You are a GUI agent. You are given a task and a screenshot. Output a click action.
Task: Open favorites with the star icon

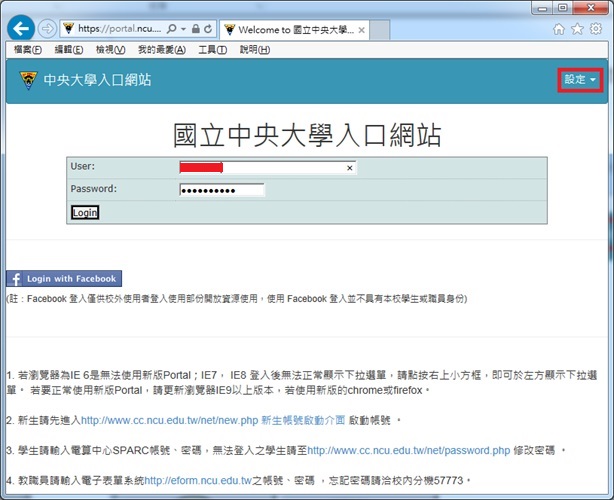click(577, 29)
